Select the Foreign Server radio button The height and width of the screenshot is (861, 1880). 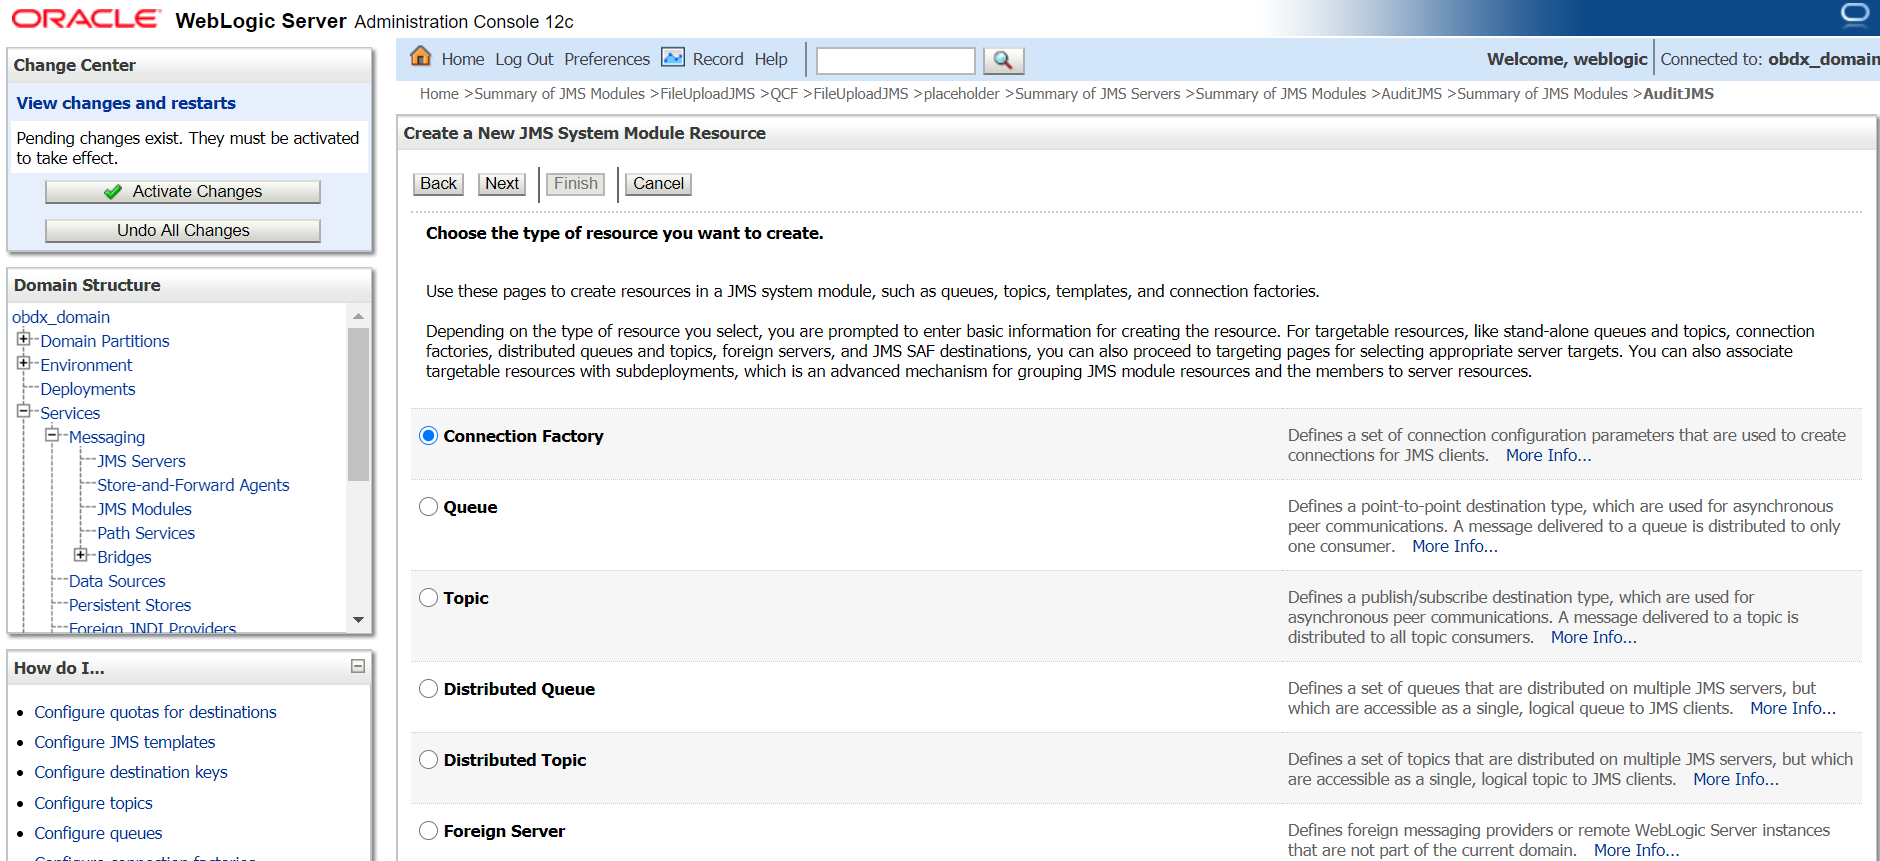(x=428, y=831)
